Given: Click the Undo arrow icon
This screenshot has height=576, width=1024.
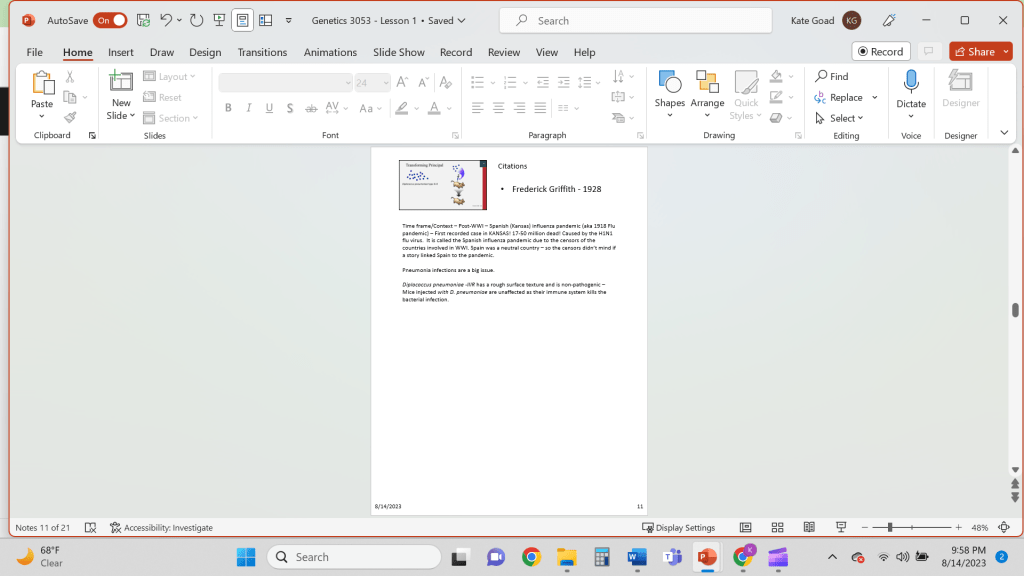Looking at the screenshot, I should pyautogui.click(x=166, y=20).
